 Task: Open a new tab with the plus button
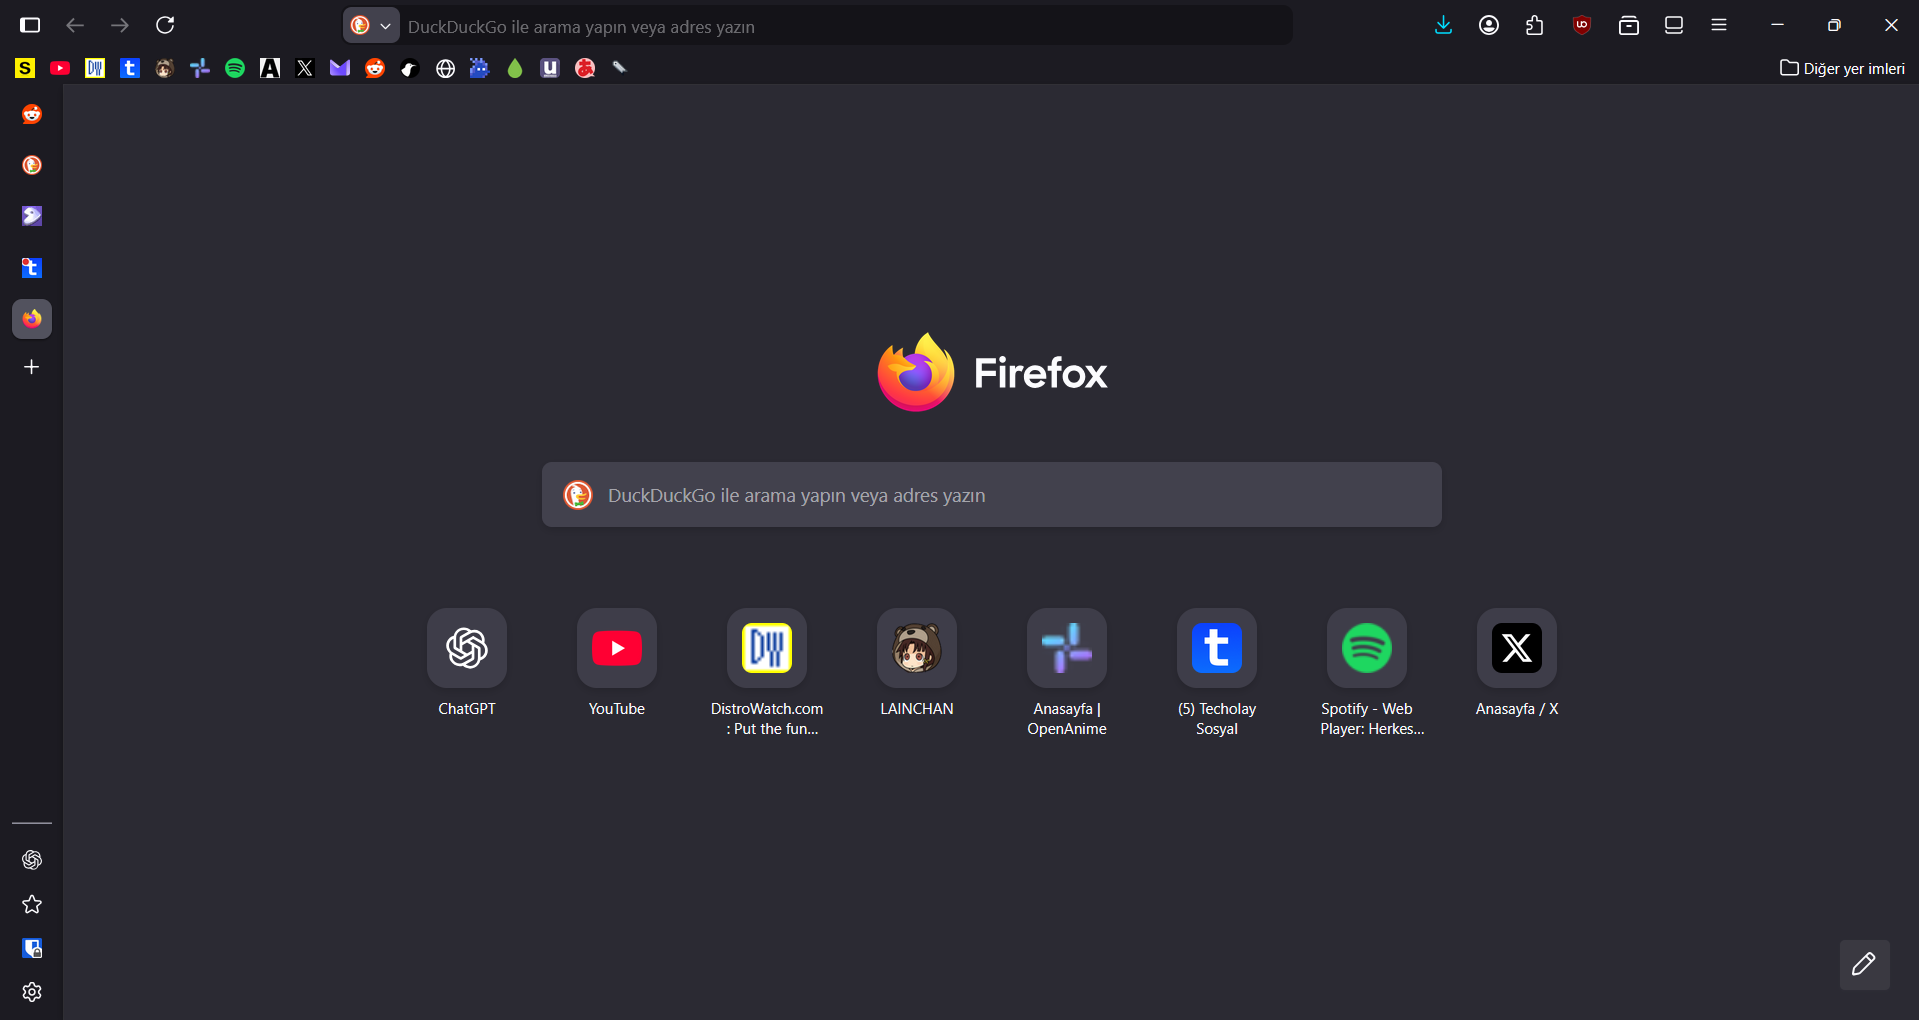pyautogui.click(x=32, y=367)
